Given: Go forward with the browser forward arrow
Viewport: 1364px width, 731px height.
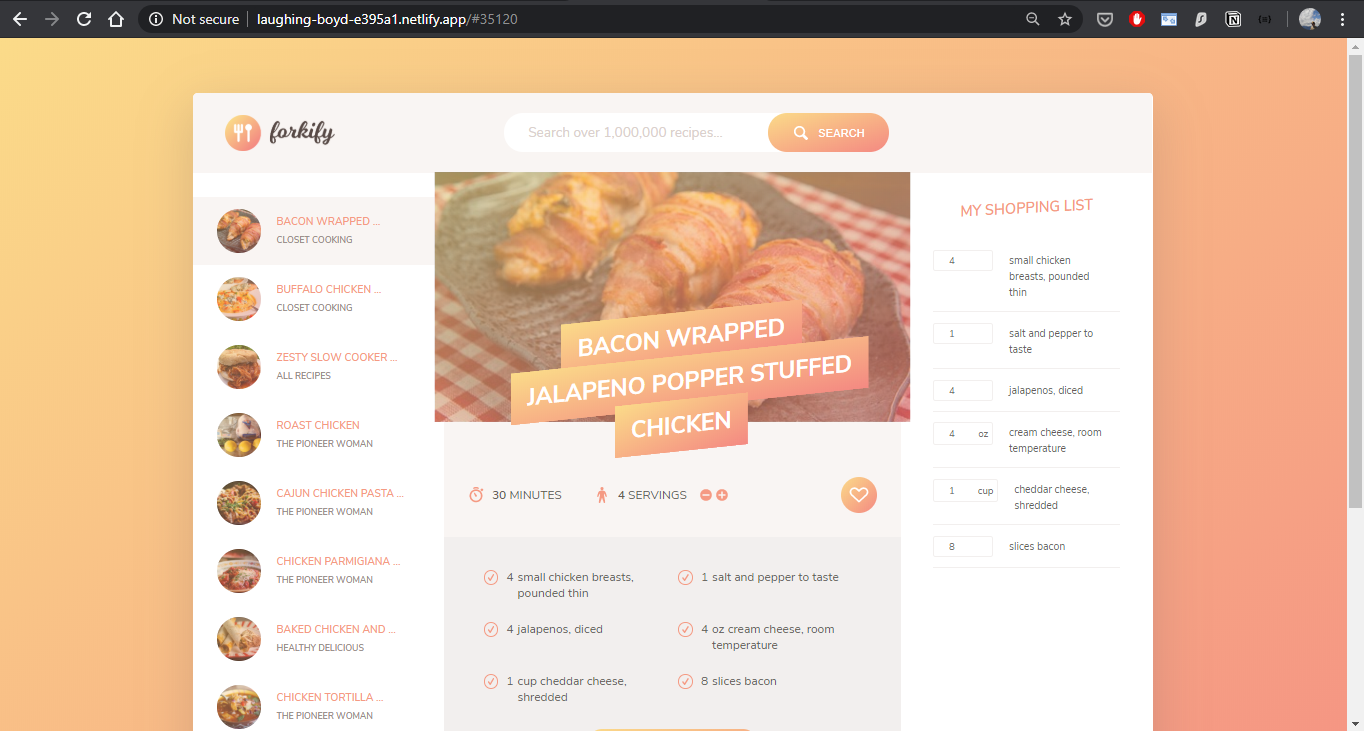Looking at the screenshot, I should 52,19.
